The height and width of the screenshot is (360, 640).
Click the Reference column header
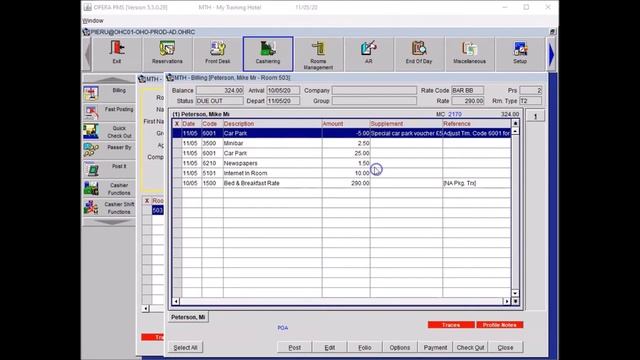click(x=476, y=124)
